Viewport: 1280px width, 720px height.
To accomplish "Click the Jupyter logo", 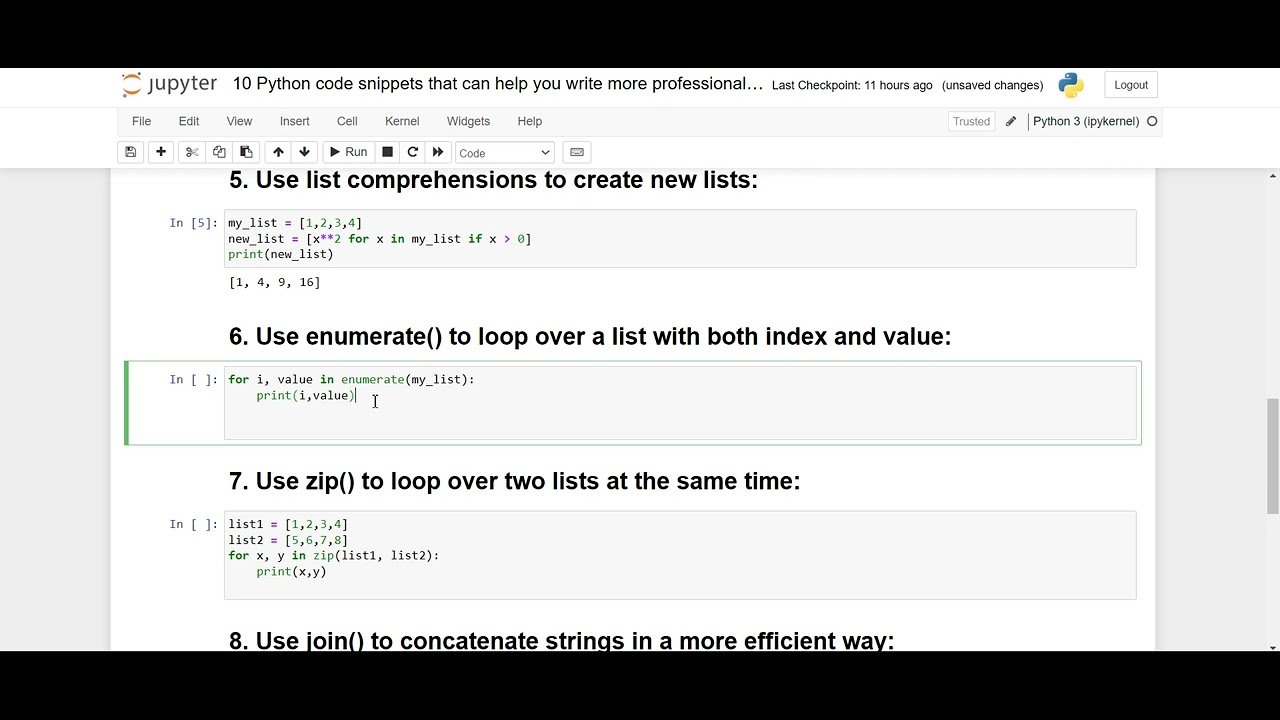I will pyautogui.click(x=169, y=84).
